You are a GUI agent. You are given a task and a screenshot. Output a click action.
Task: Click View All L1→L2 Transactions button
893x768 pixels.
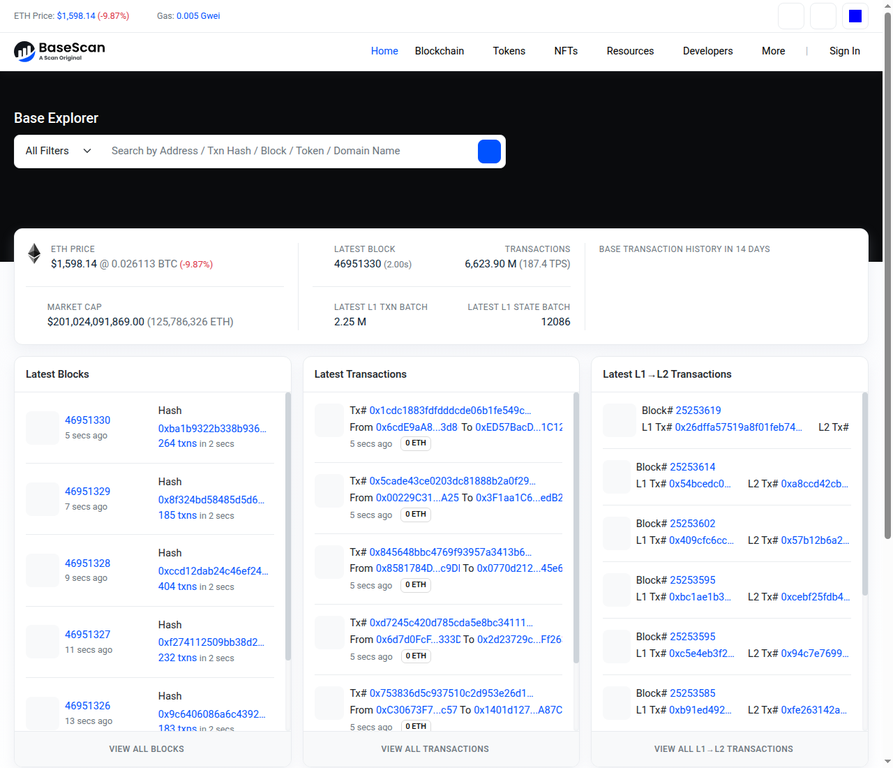coord(723,749)
